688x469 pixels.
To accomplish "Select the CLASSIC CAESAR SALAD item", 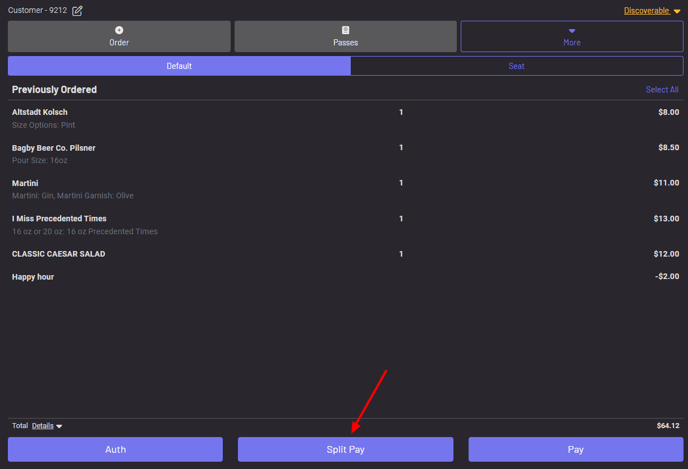I will point(58,254).
